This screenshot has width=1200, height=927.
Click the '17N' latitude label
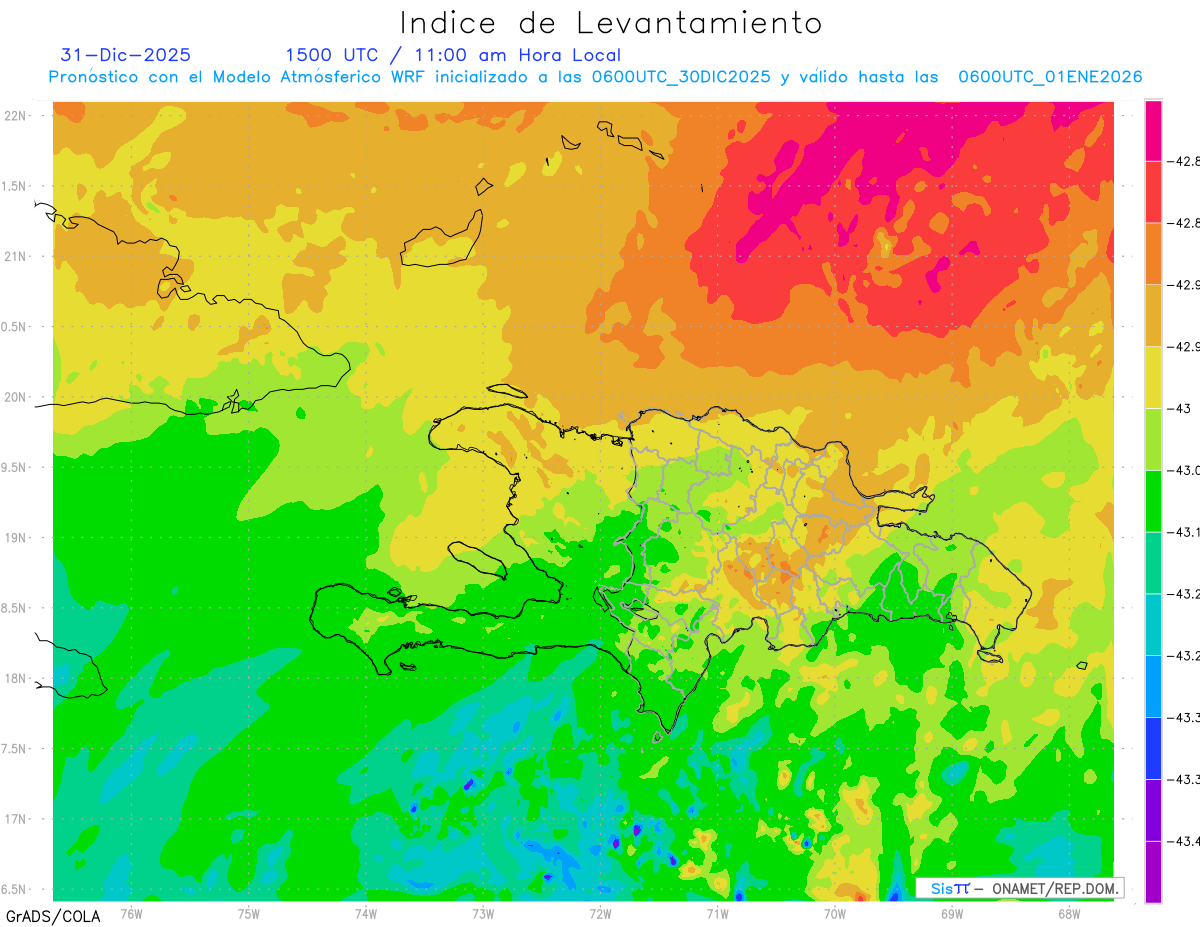17,819
